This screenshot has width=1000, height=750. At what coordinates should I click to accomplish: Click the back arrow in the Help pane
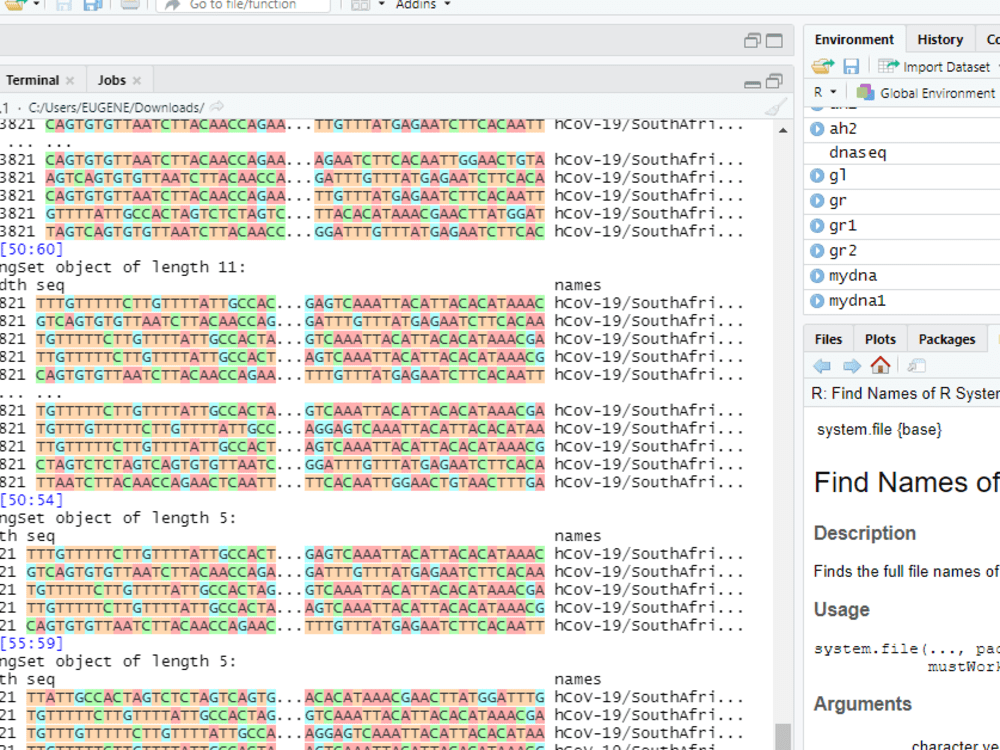[821, 366]
